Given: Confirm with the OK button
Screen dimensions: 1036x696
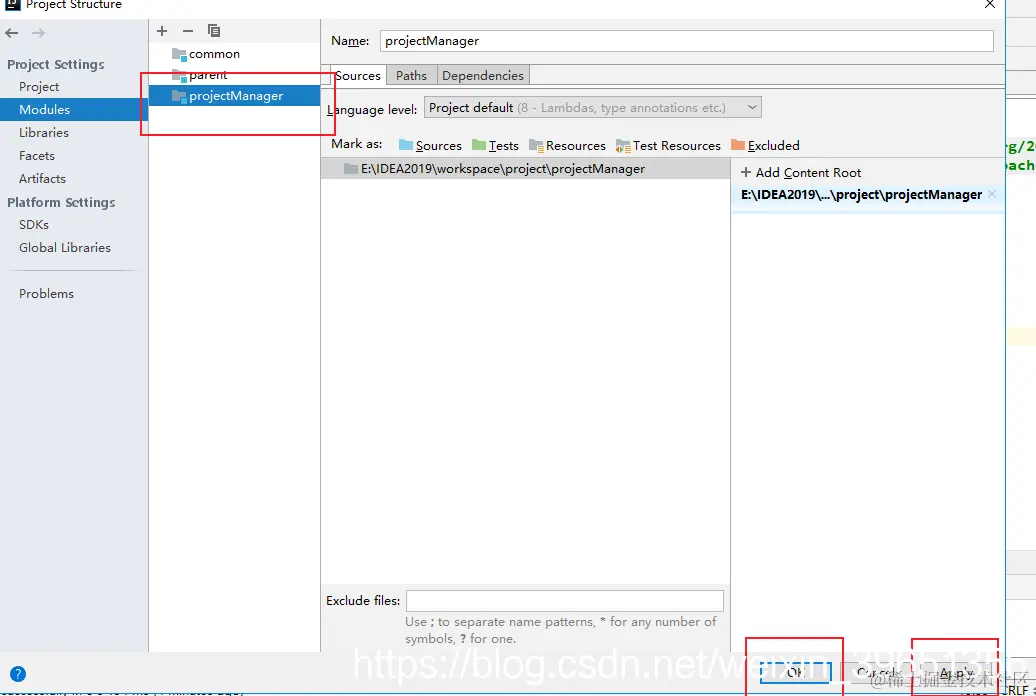Looking at the screenshot, I should [795, 672].
